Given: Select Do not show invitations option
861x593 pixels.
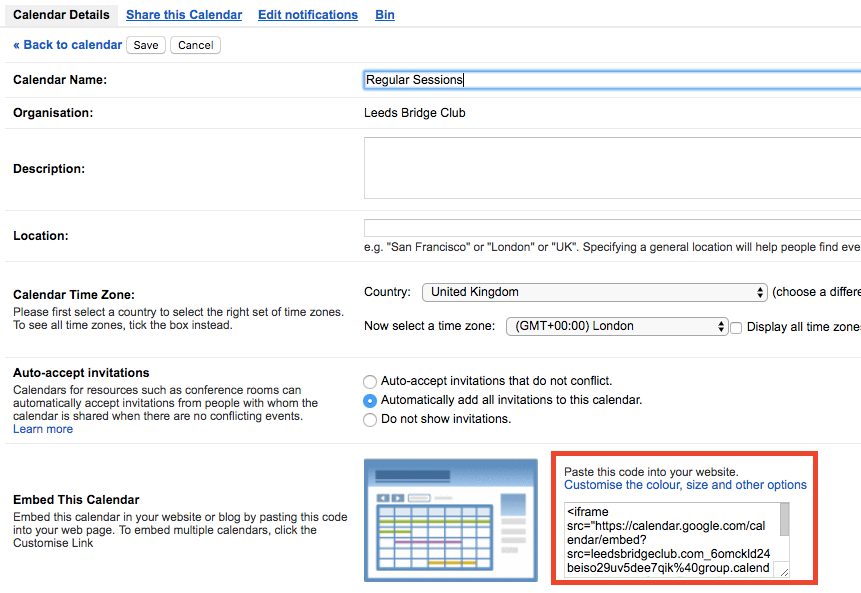Looking at the screenshot, I should (370, 420).
